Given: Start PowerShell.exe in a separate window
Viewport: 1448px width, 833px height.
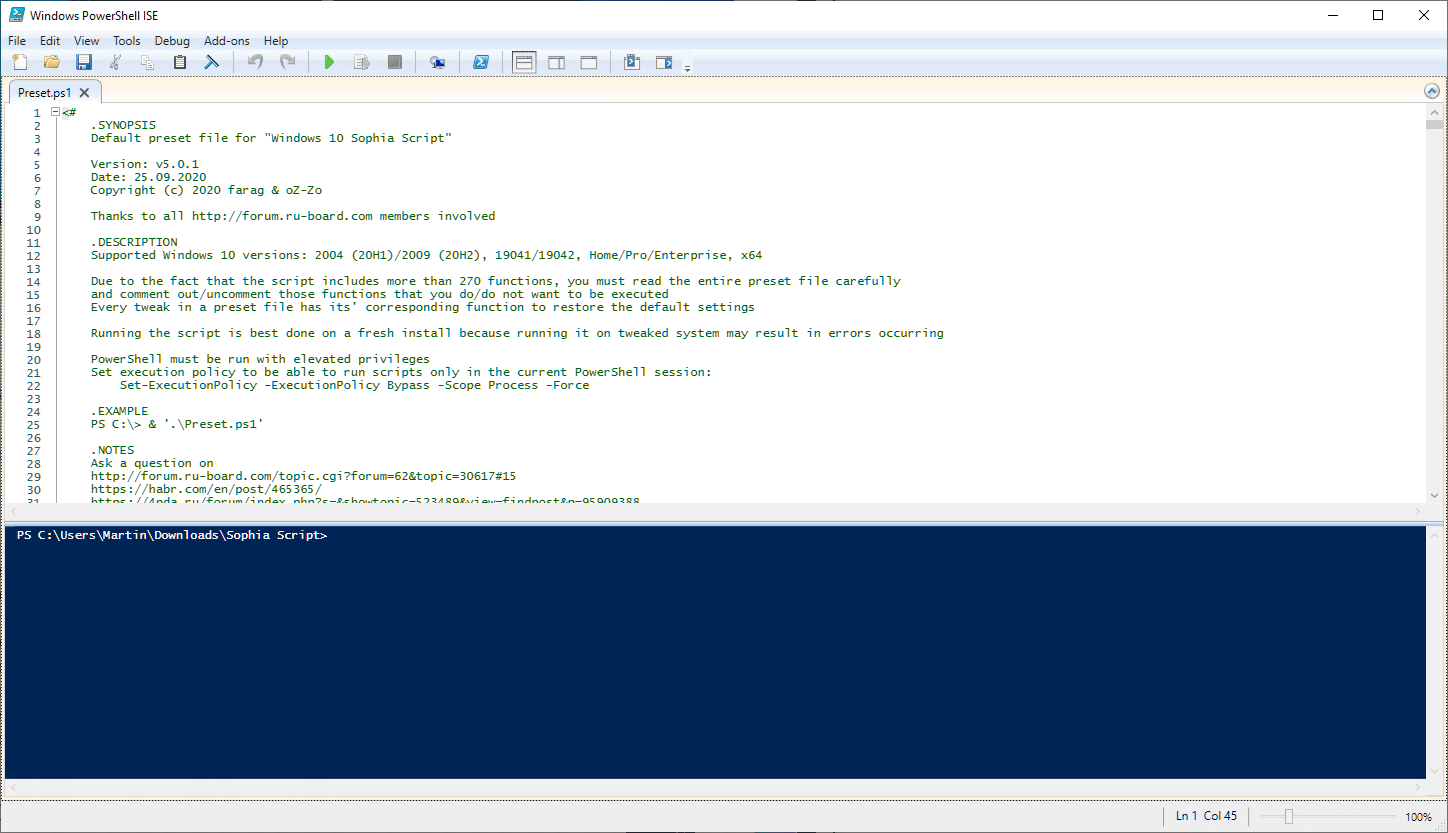Looking at the screenshot, I should tap(481, 63).
